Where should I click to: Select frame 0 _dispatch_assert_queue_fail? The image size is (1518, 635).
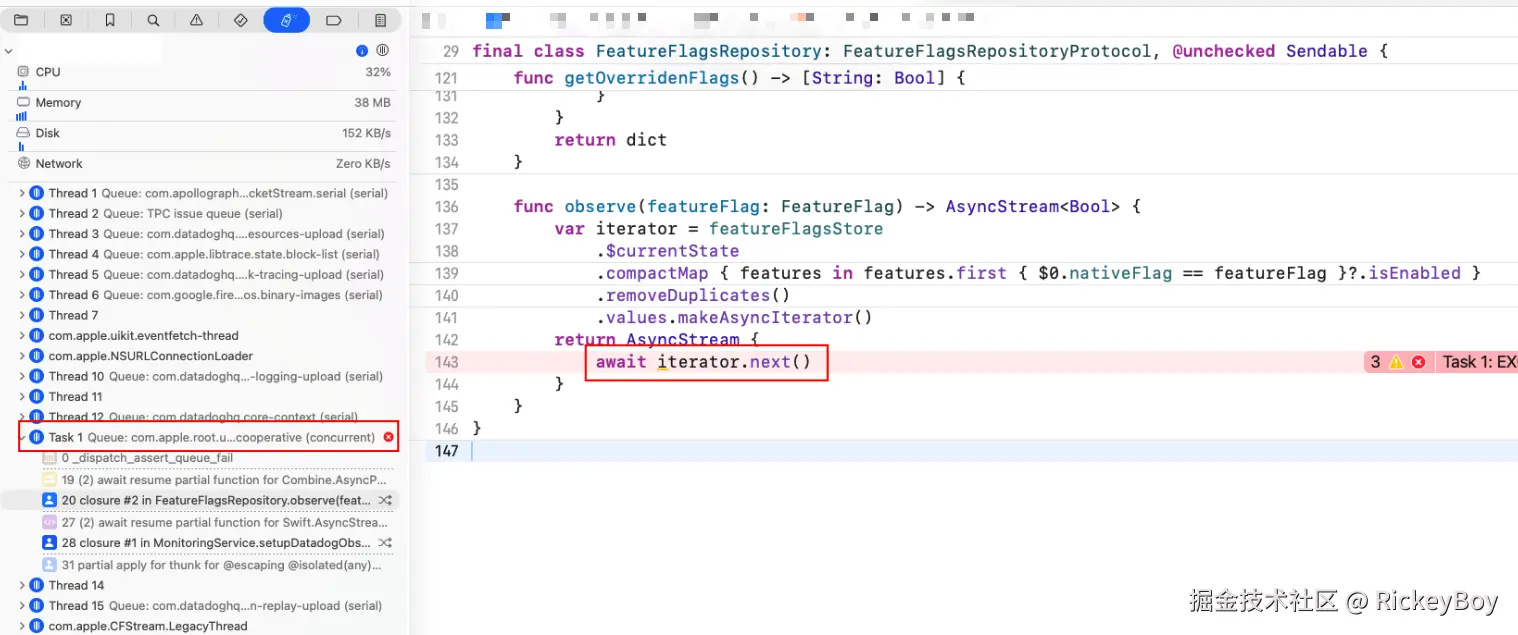pos(204,458)
